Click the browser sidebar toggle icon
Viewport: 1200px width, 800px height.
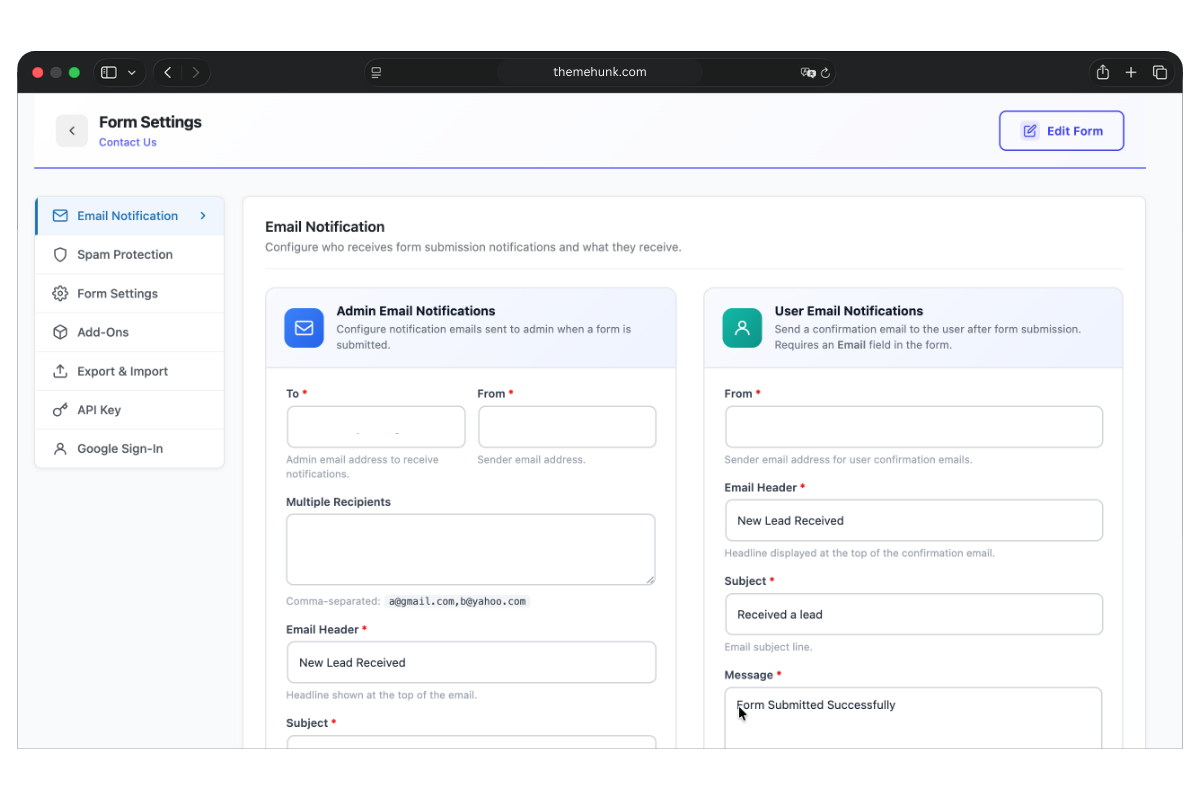point(109,73)
